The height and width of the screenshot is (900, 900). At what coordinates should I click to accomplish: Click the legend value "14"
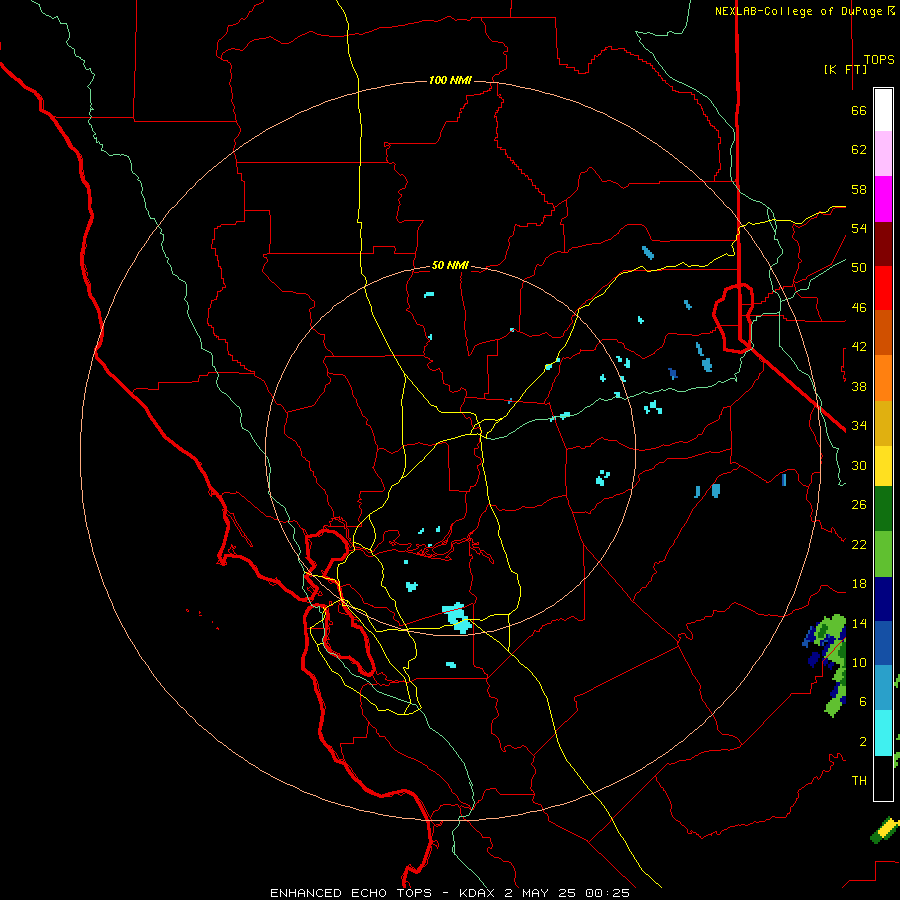[x=859, y=623]
